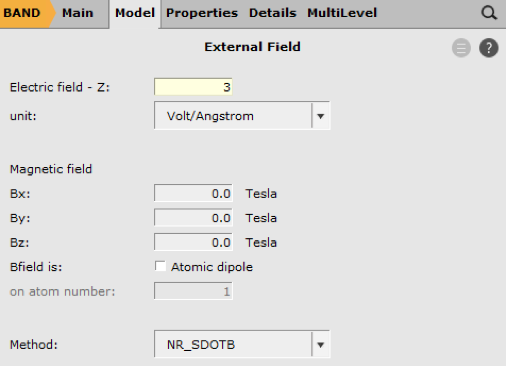Click the Method dropdown arrow
The image size is (506, 366).
321,345
